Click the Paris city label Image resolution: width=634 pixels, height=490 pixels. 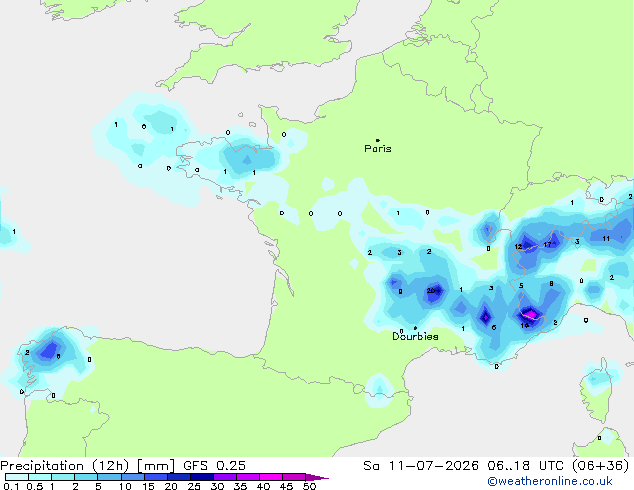click(378, 149)
